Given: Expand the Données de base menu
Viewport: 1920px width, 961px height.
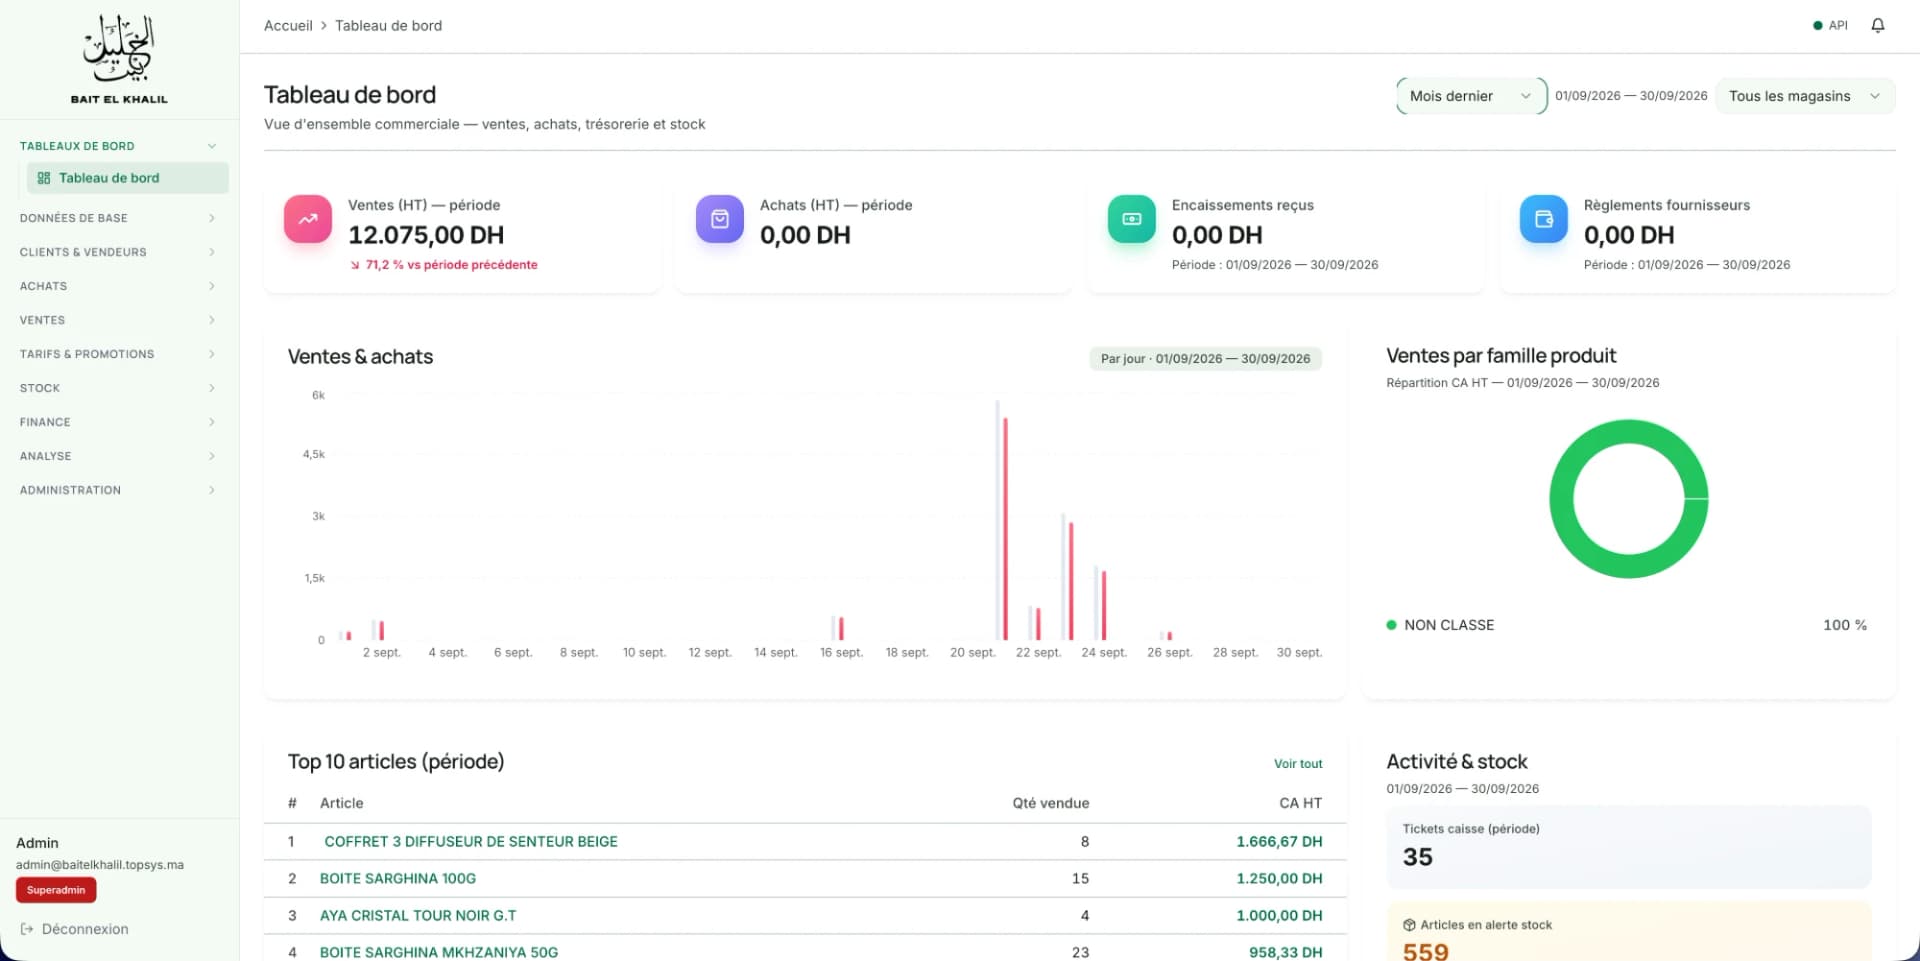Looking at the screenshot, I should click(x=119, y=218).
